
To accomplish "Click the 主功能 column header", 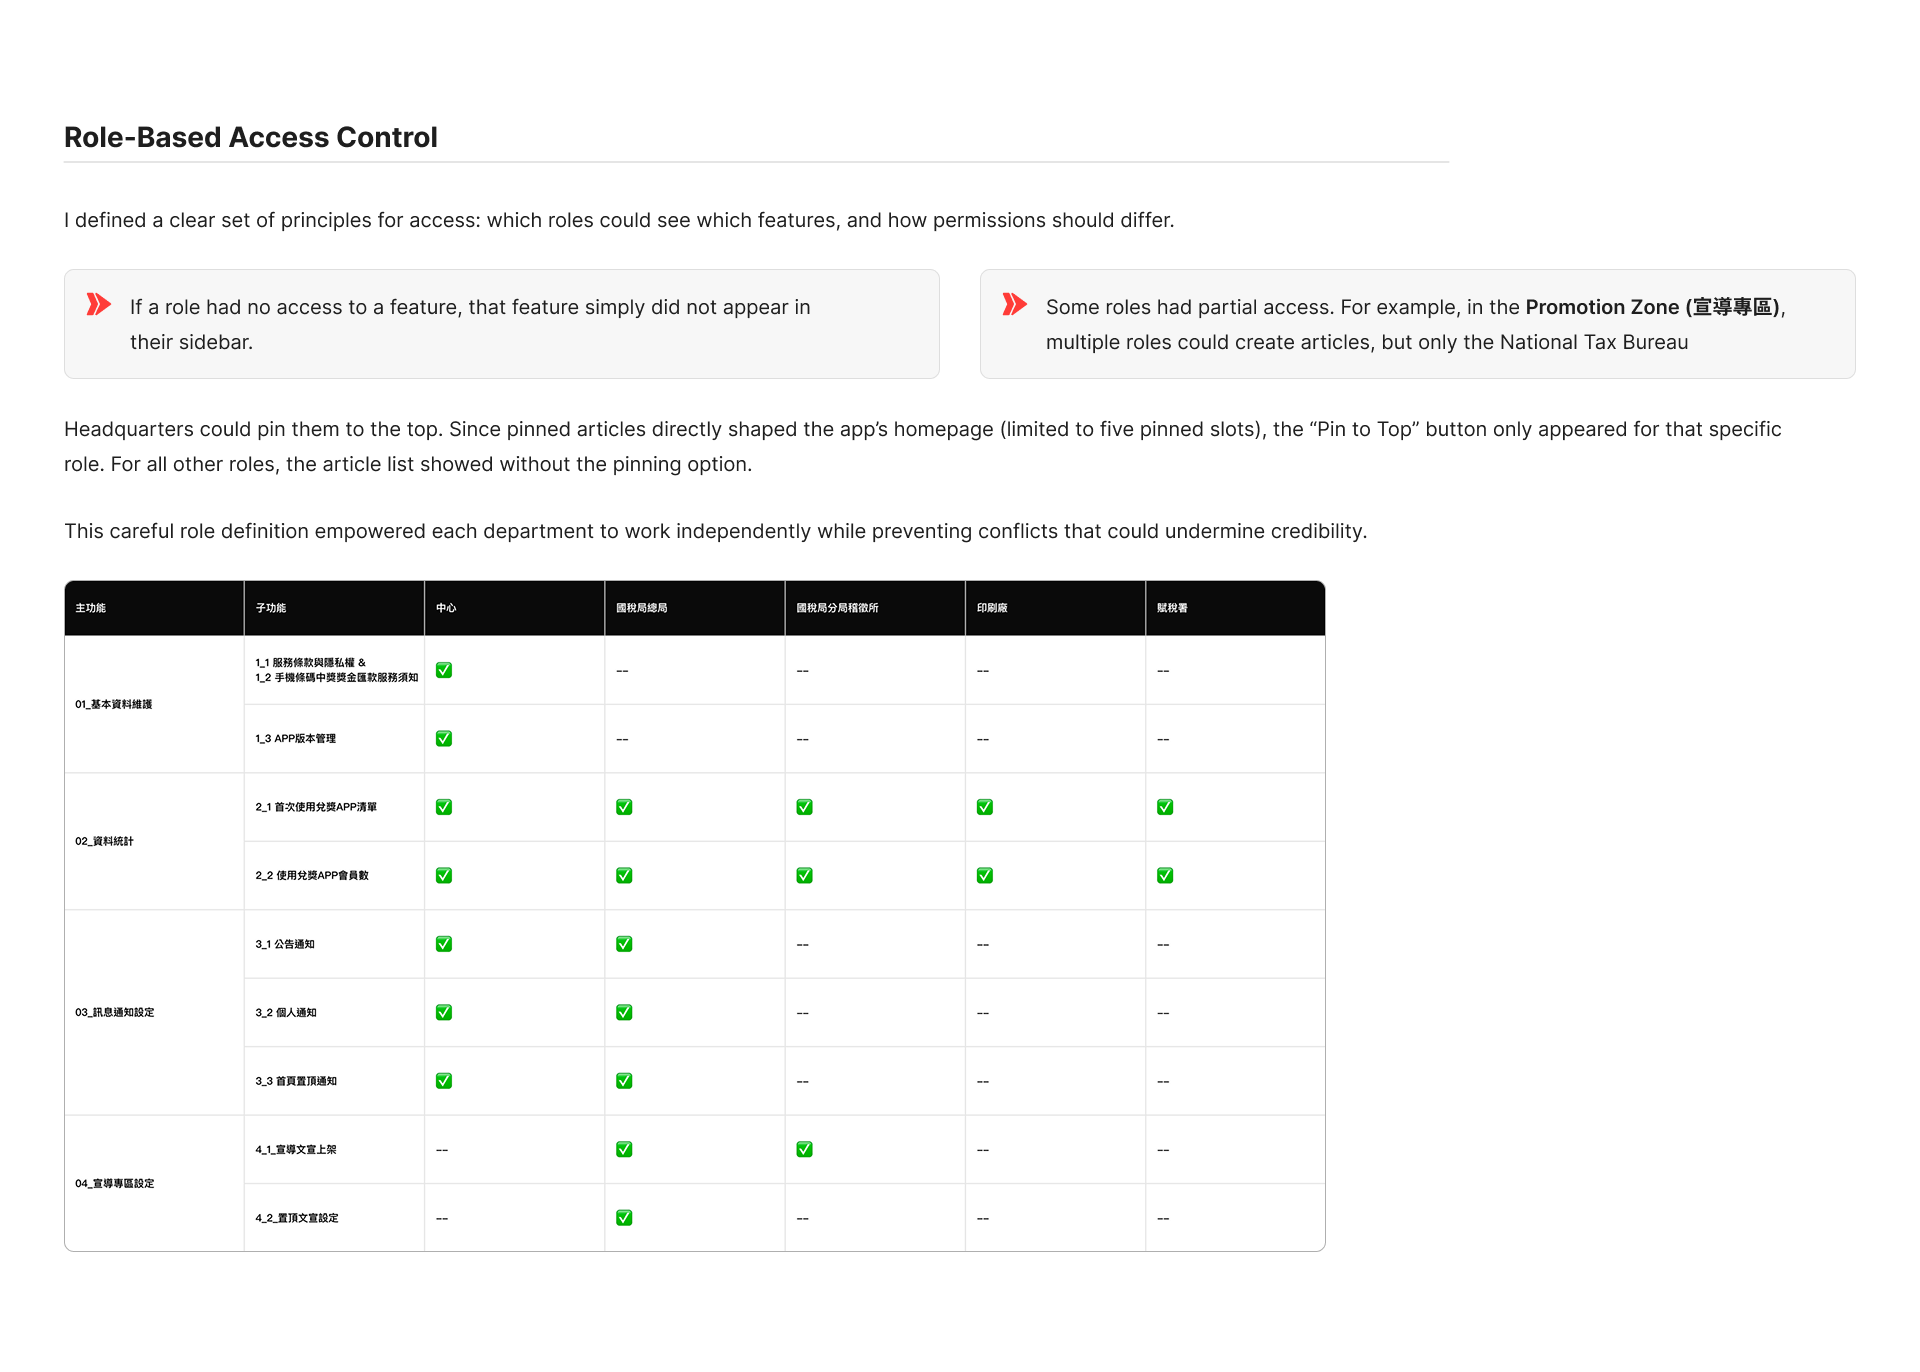I will [91, 608].
